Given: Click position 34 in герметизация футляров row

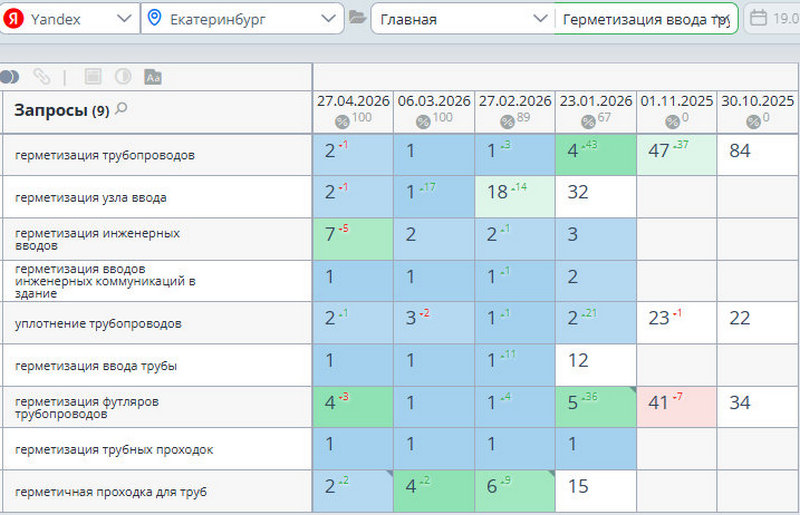Looking at the screenshot, I should [x=740, y=403].
